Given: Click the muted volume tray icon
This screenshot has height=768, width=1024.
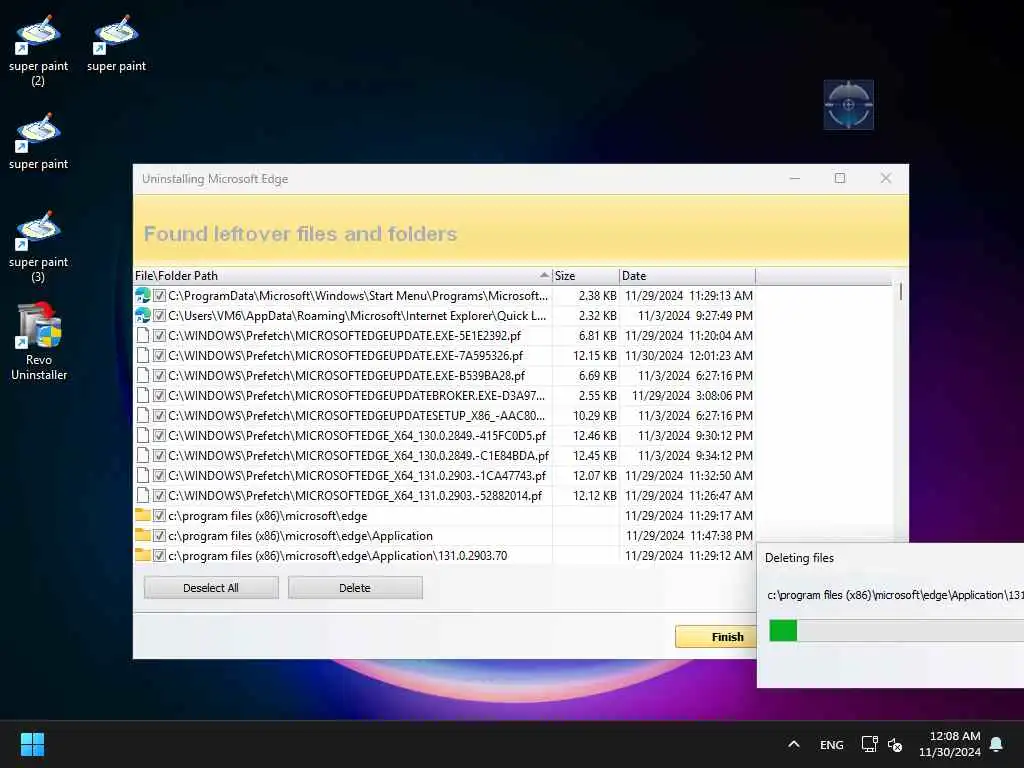Looking at the screenshot, I should pos(895,744).
